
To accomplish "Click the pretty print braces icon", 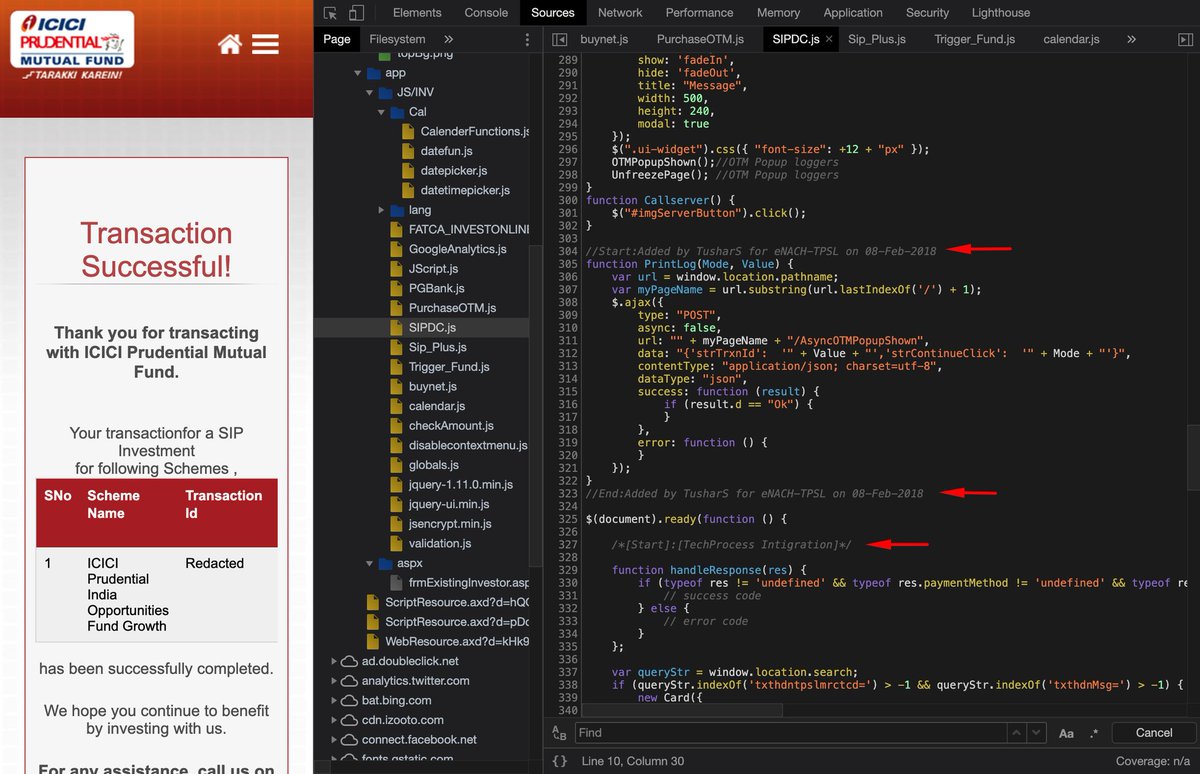I will click(560, 761).
